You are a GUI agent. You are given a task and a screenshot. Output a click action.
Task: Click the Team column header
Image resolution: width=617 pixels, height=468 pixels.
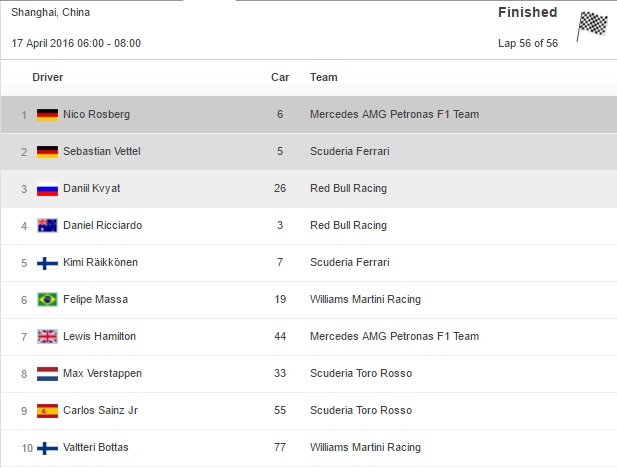323,77
